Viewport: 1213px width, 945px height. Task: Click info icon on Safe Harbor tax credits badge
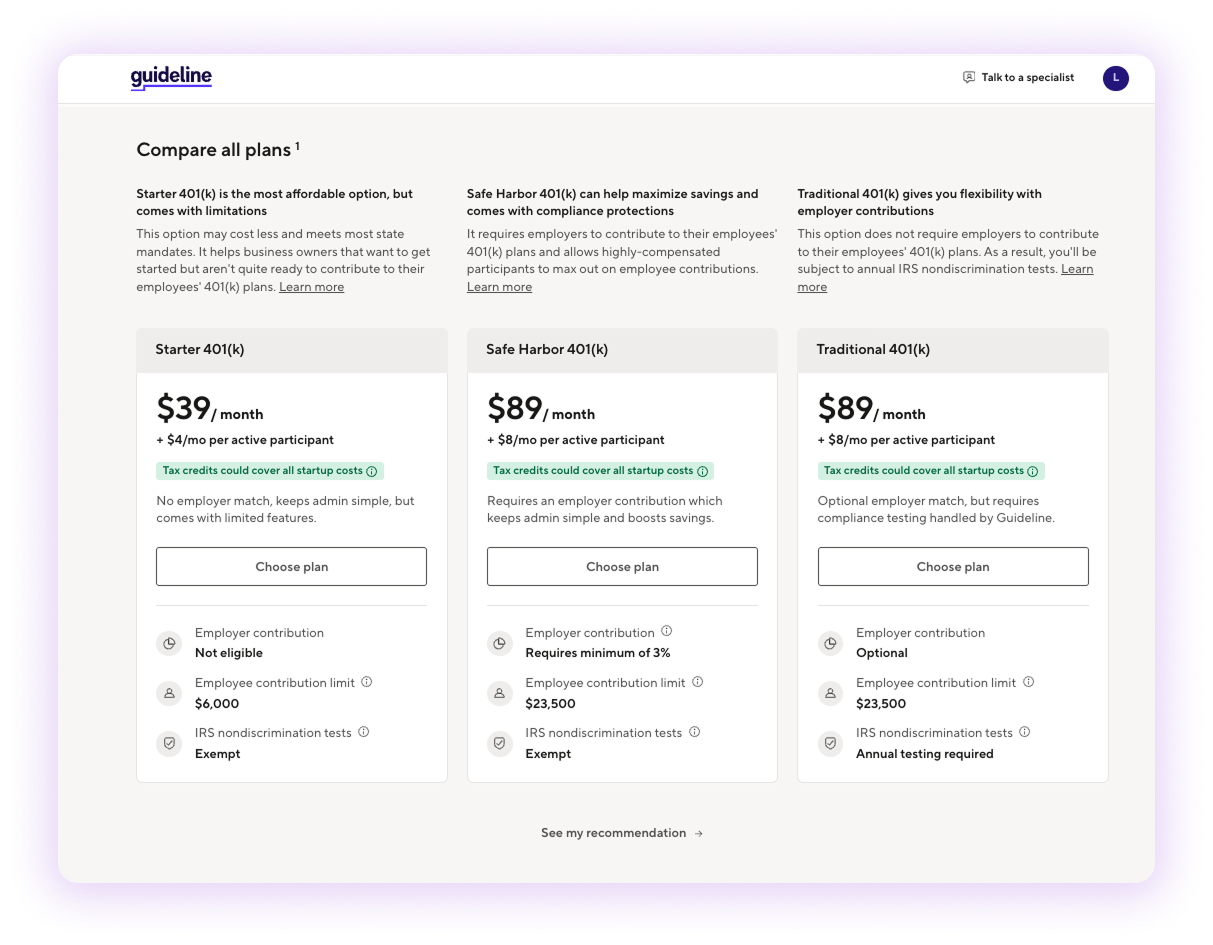(702, 471)
